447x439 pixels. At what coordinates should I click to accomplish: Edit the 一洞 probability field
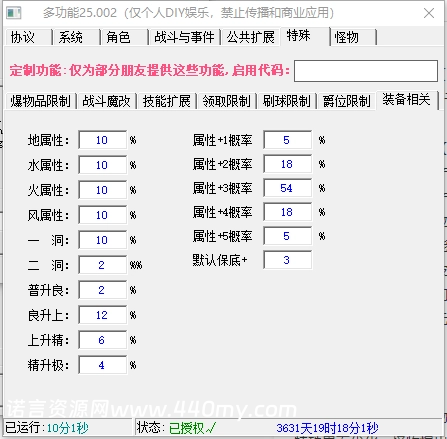pyautogui.click(x=102, y=240)
